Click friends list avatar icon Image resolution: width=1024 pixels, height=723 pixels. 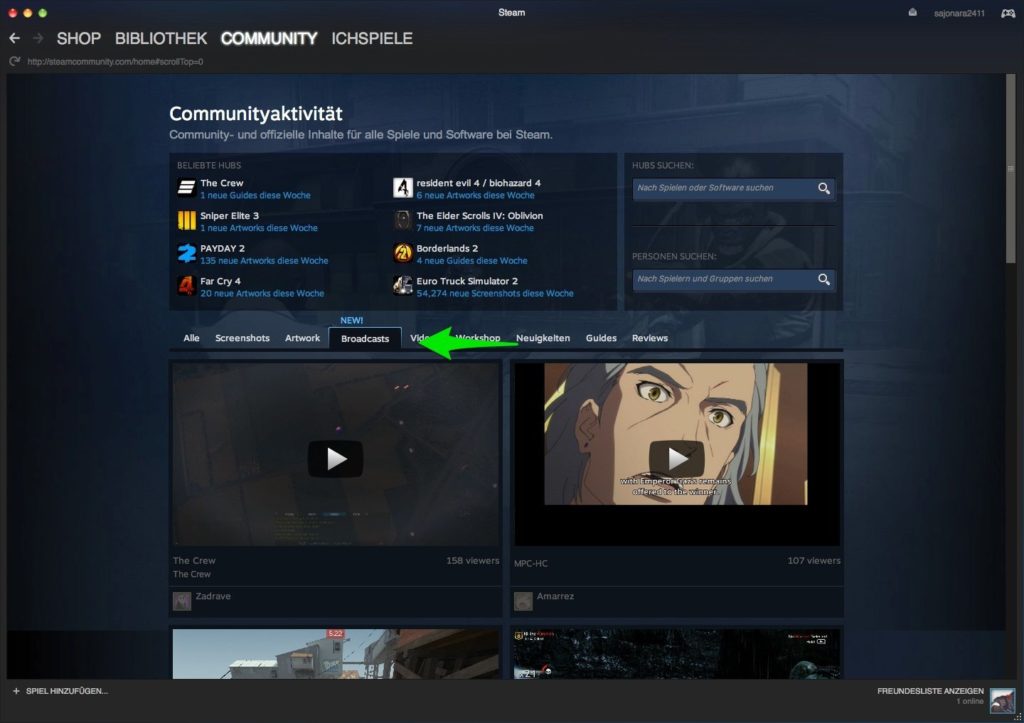pyautogui.click(x=1002, y=701)
